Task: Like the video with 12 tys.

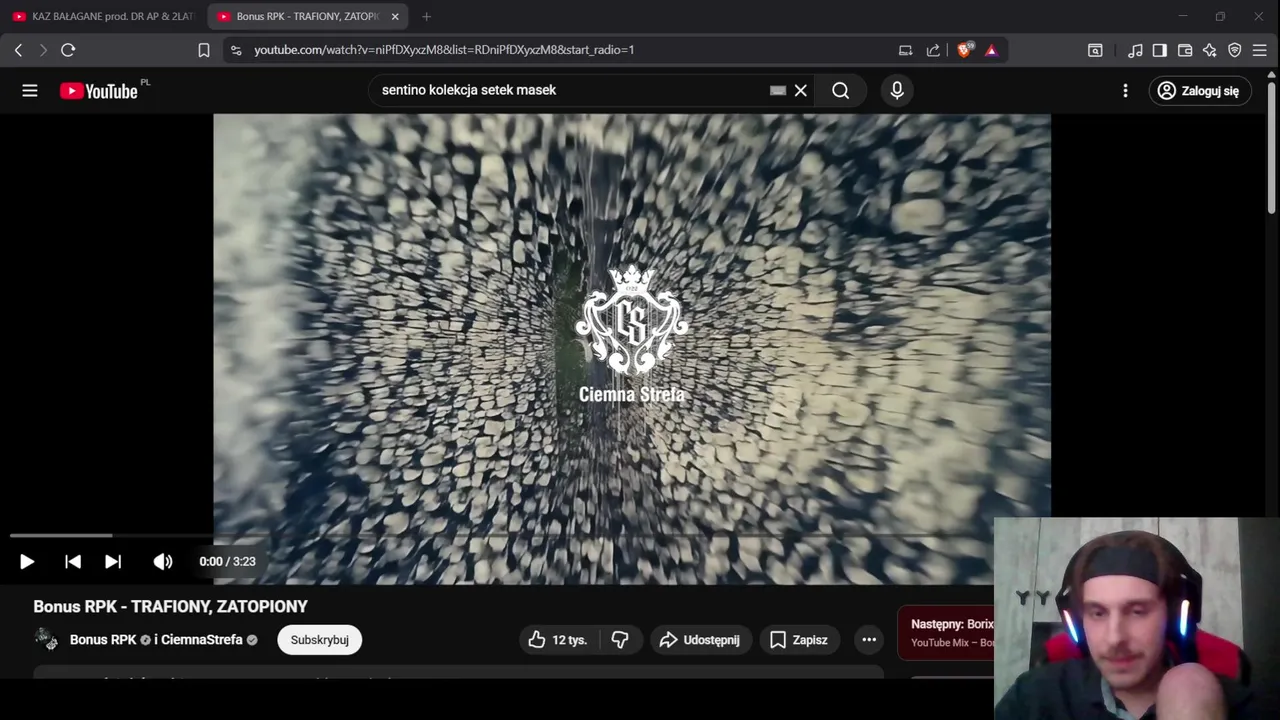Action: [558, 640]
